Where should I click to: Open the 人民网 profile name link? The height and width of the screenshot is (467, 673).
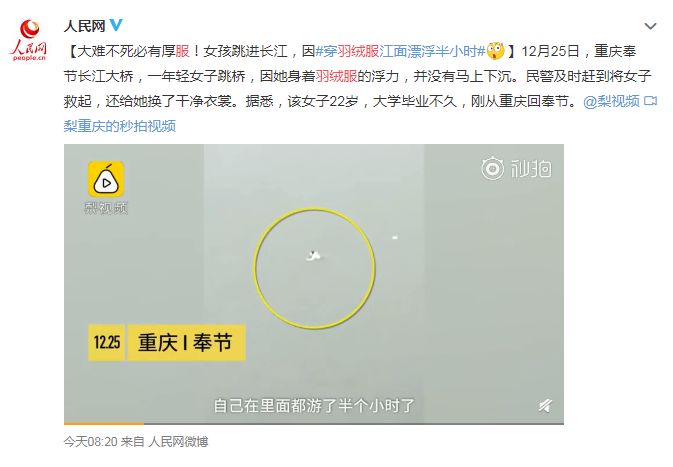[85, 26]
